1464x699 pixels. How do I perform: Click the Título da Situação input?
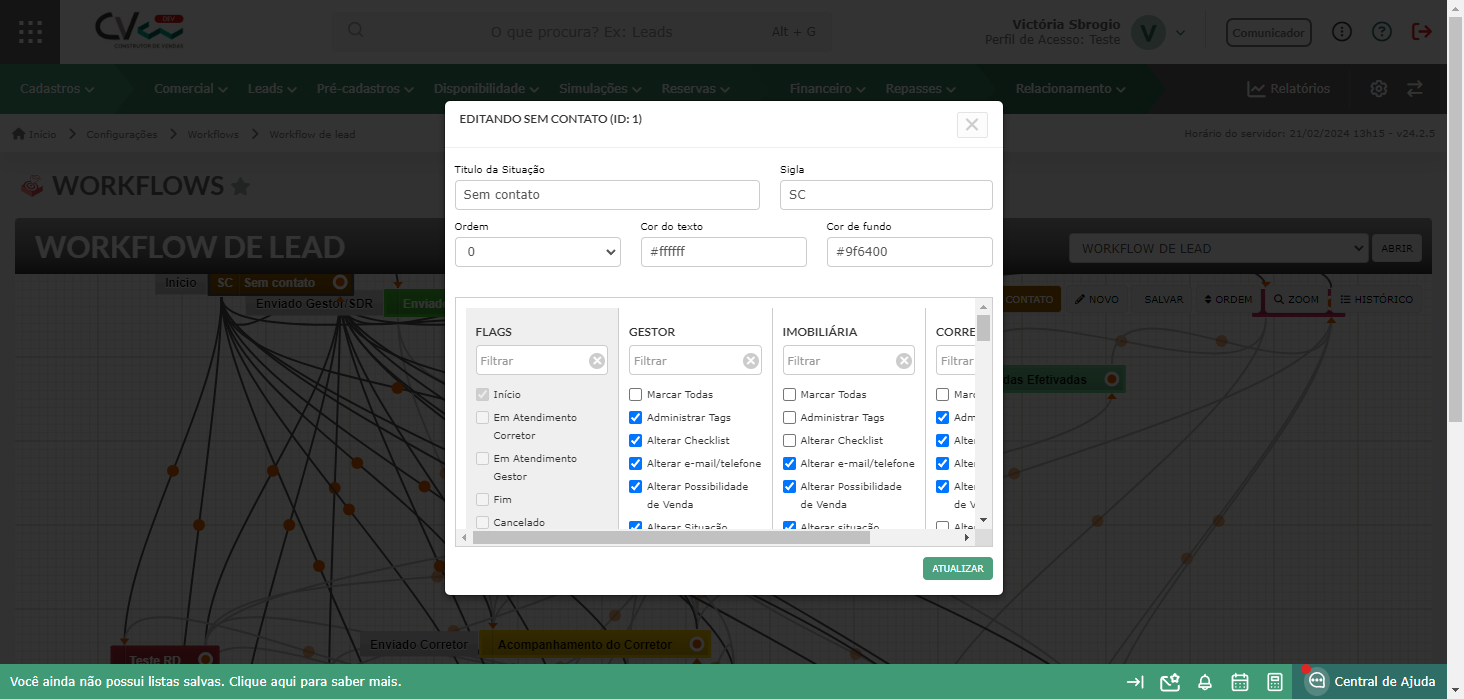pos(607,195)
